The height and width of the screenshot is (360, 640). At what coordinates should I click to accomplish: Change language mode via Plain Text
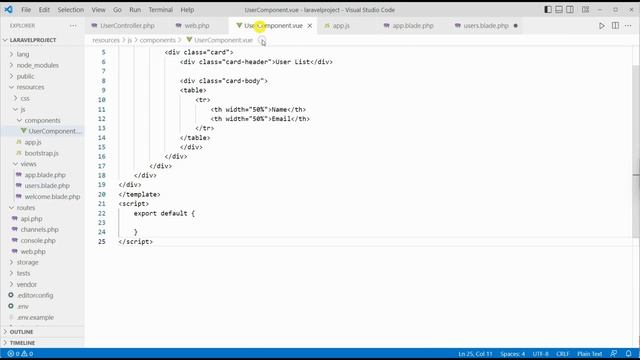pos(589,354)
